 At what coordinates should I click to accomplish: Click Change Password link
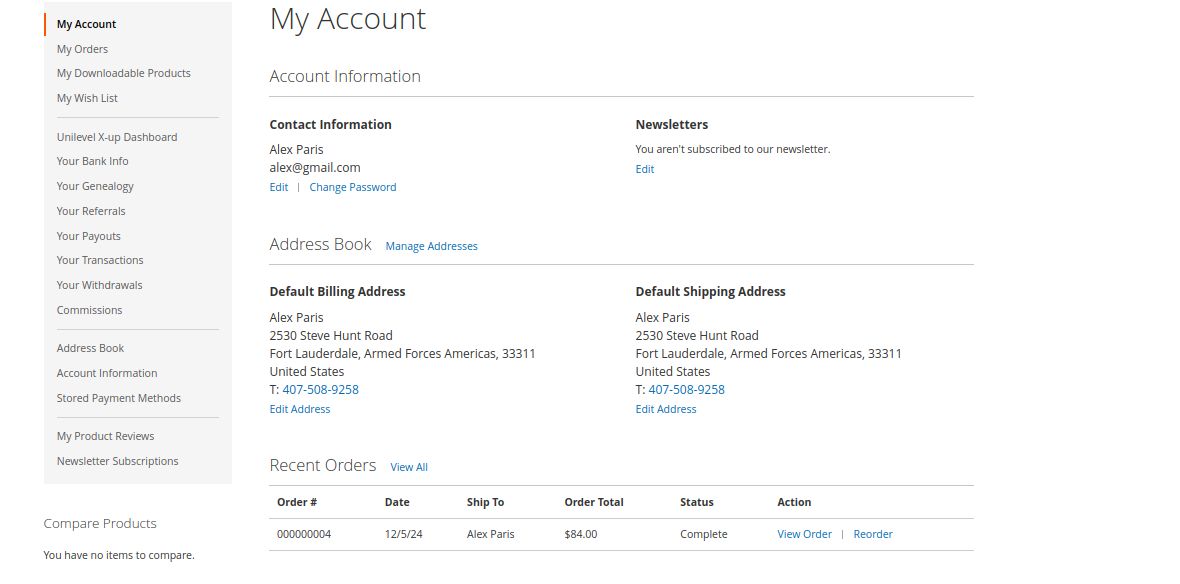click(x=352, y=187)
